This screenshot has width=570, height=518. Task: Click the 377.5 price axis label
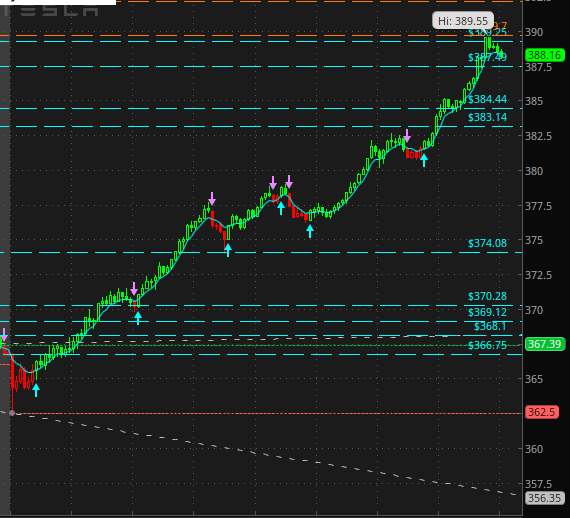point(538,206)
